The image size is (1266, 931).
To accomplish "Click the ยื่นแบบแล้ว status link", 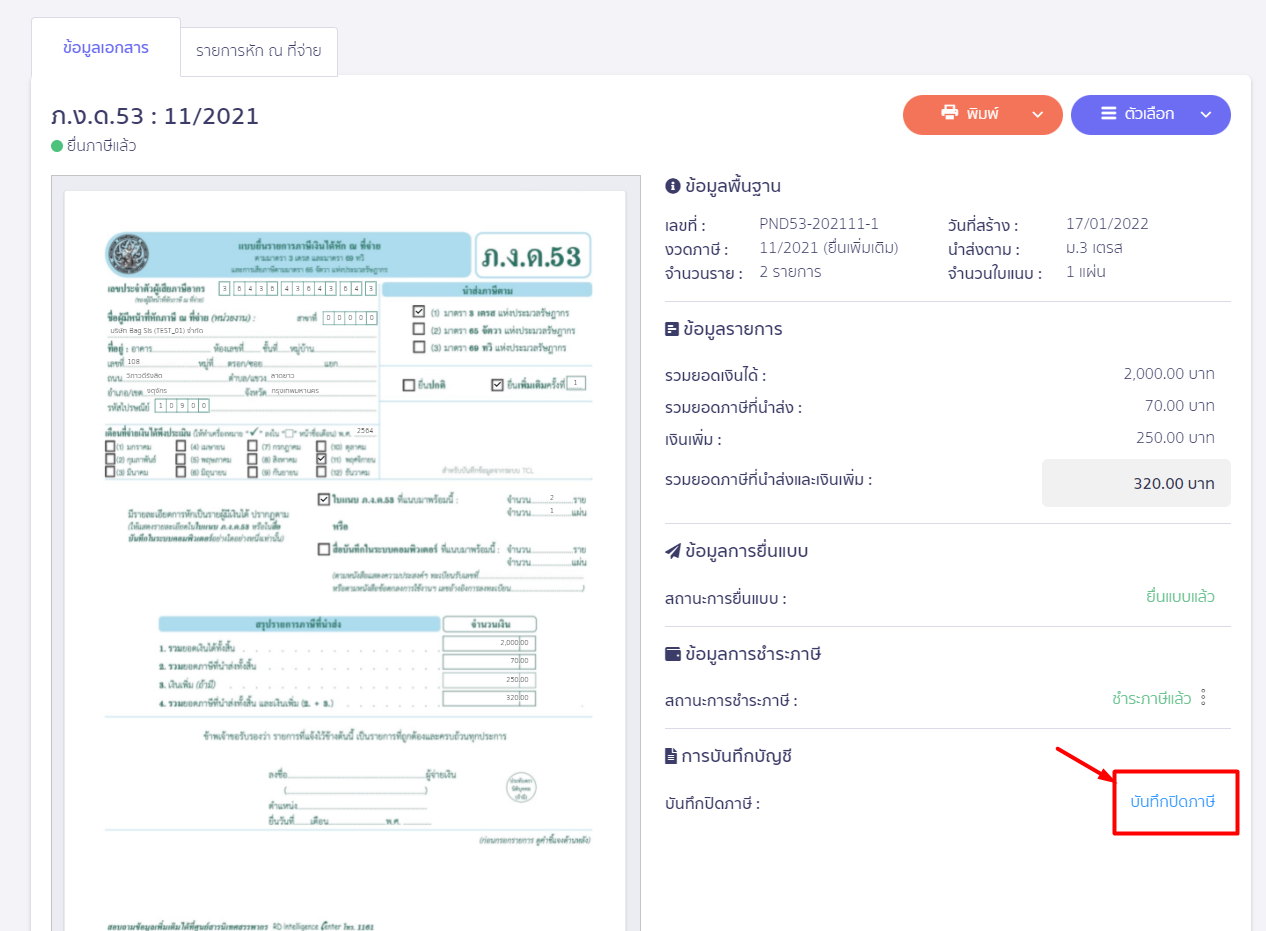I will pos(1180,597).
